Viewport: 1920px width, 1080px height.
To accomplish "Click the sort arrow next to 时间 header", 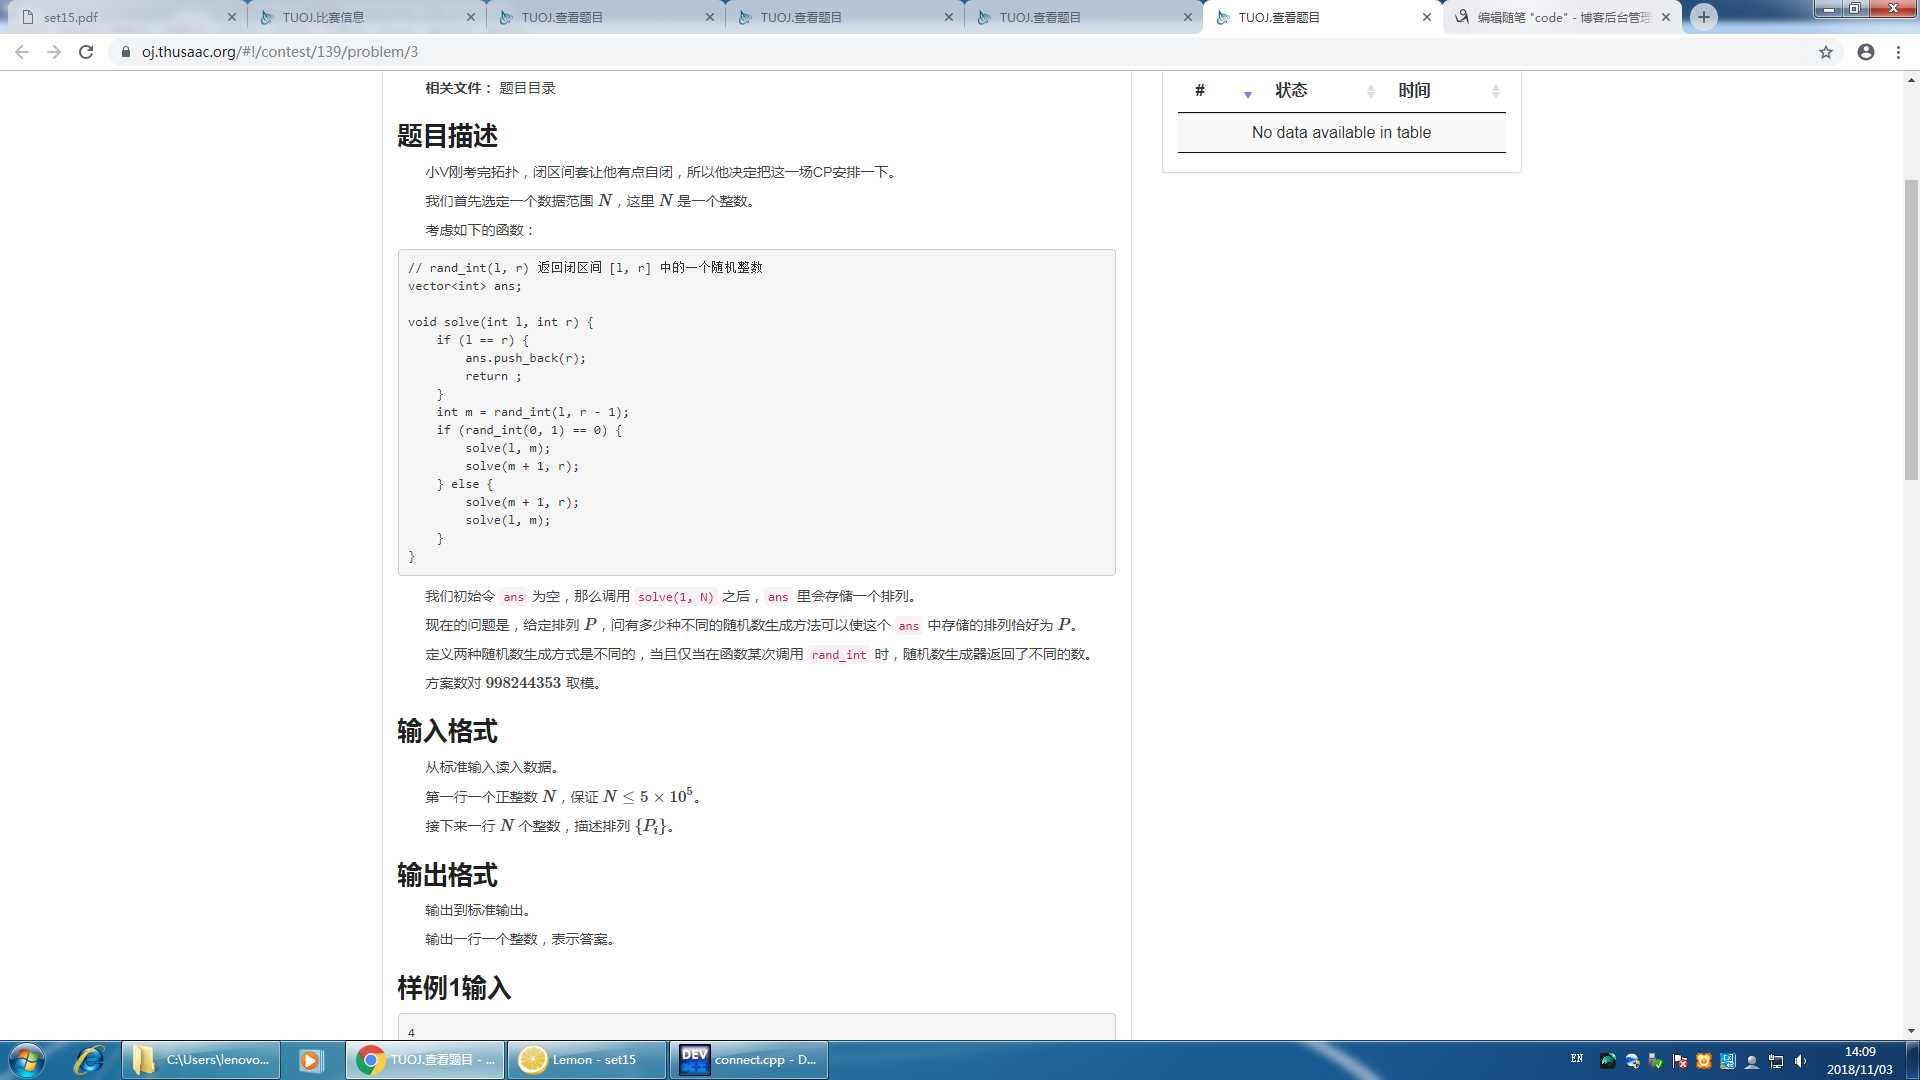I will click(1496, 91).
